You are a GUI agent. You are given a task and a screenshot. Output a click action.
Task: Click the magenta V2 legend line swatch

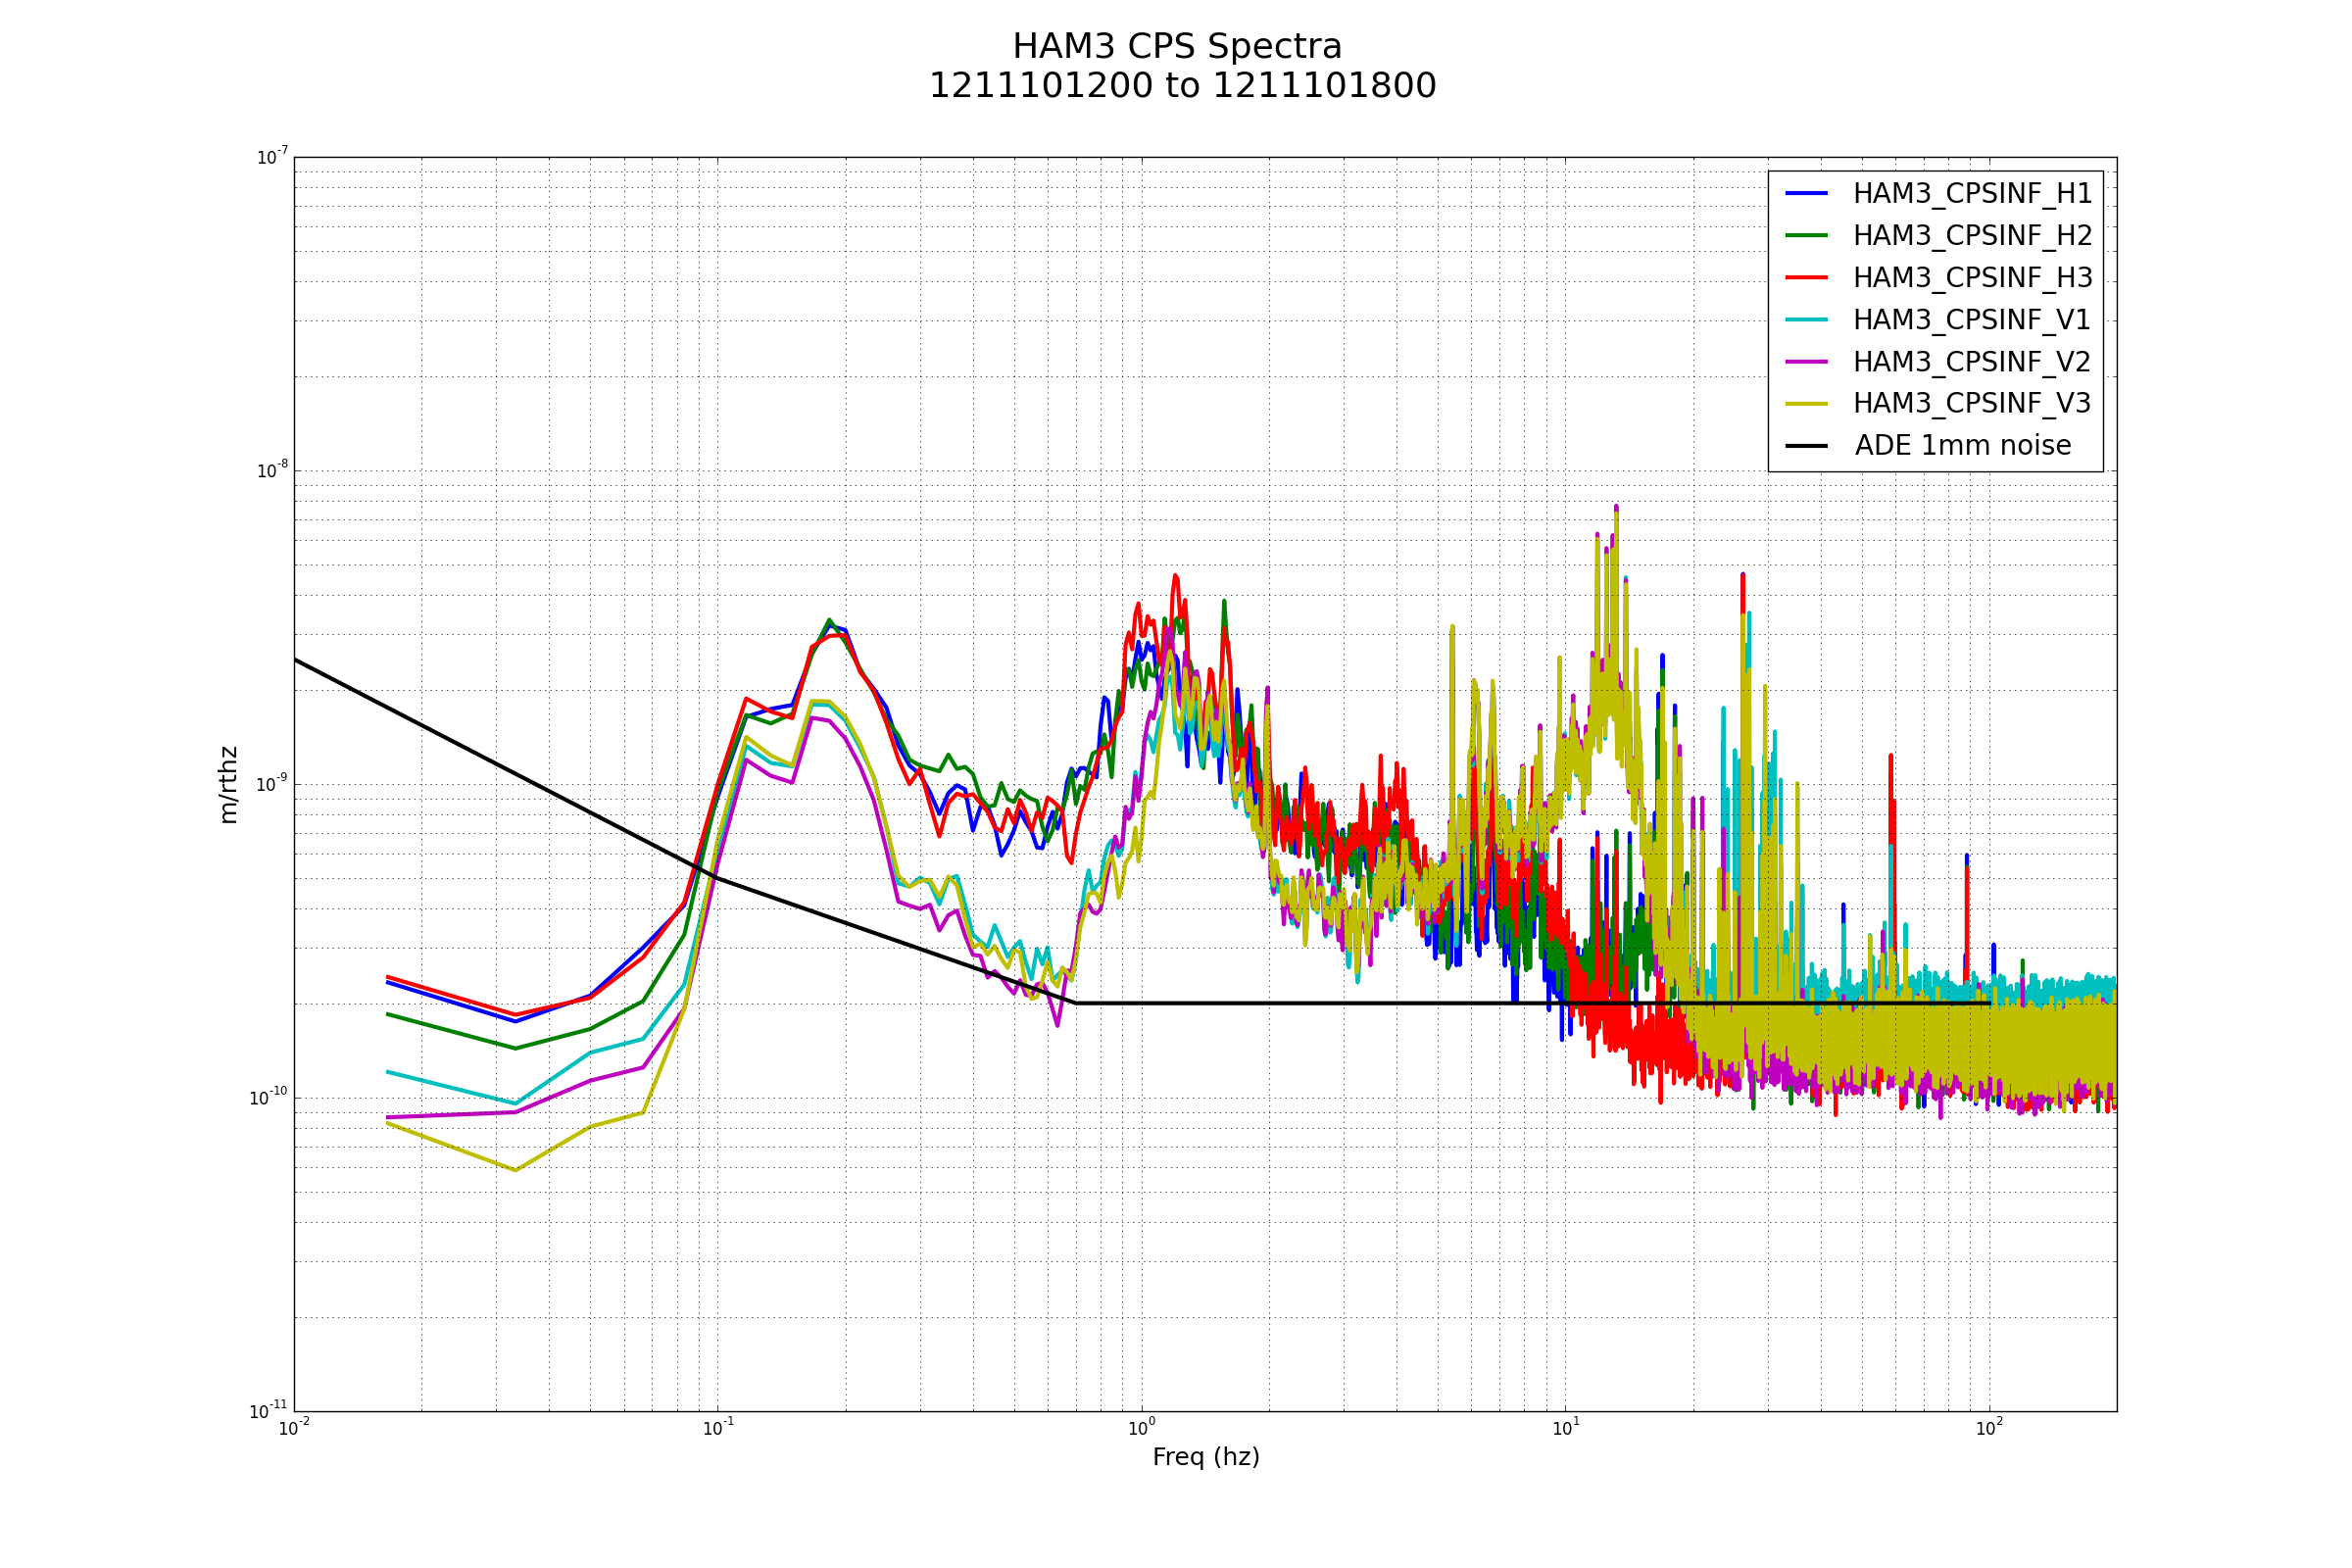[1806, 361]
